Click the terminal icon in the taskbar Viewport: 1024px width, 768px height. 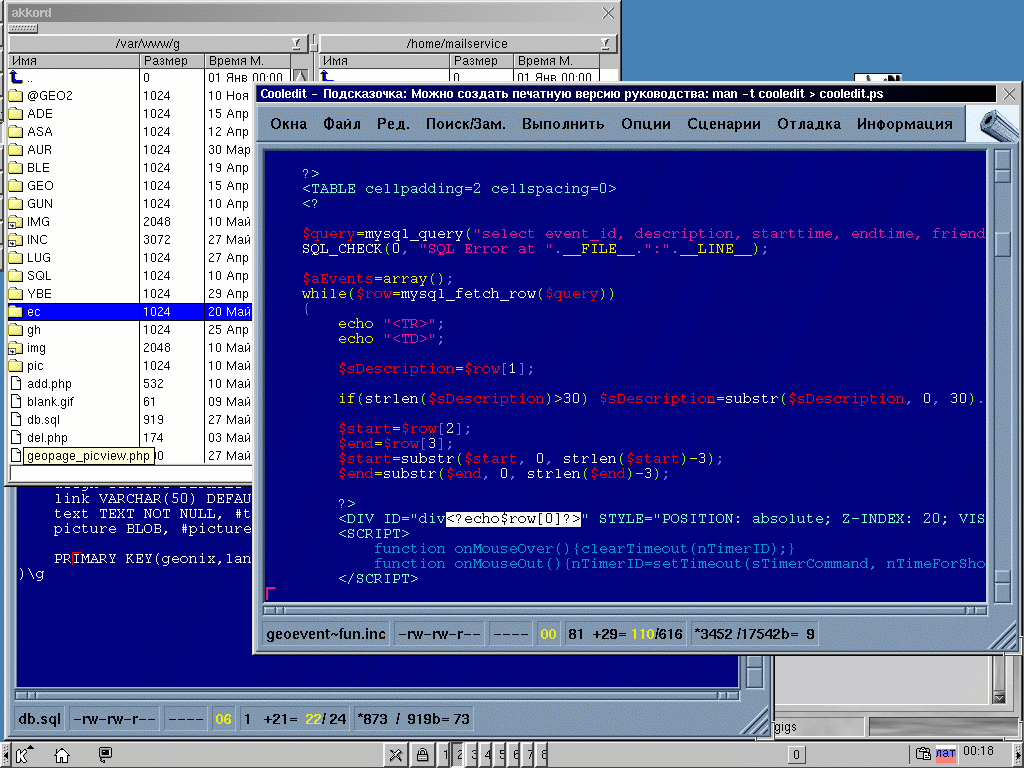click(x=105, y=755)
